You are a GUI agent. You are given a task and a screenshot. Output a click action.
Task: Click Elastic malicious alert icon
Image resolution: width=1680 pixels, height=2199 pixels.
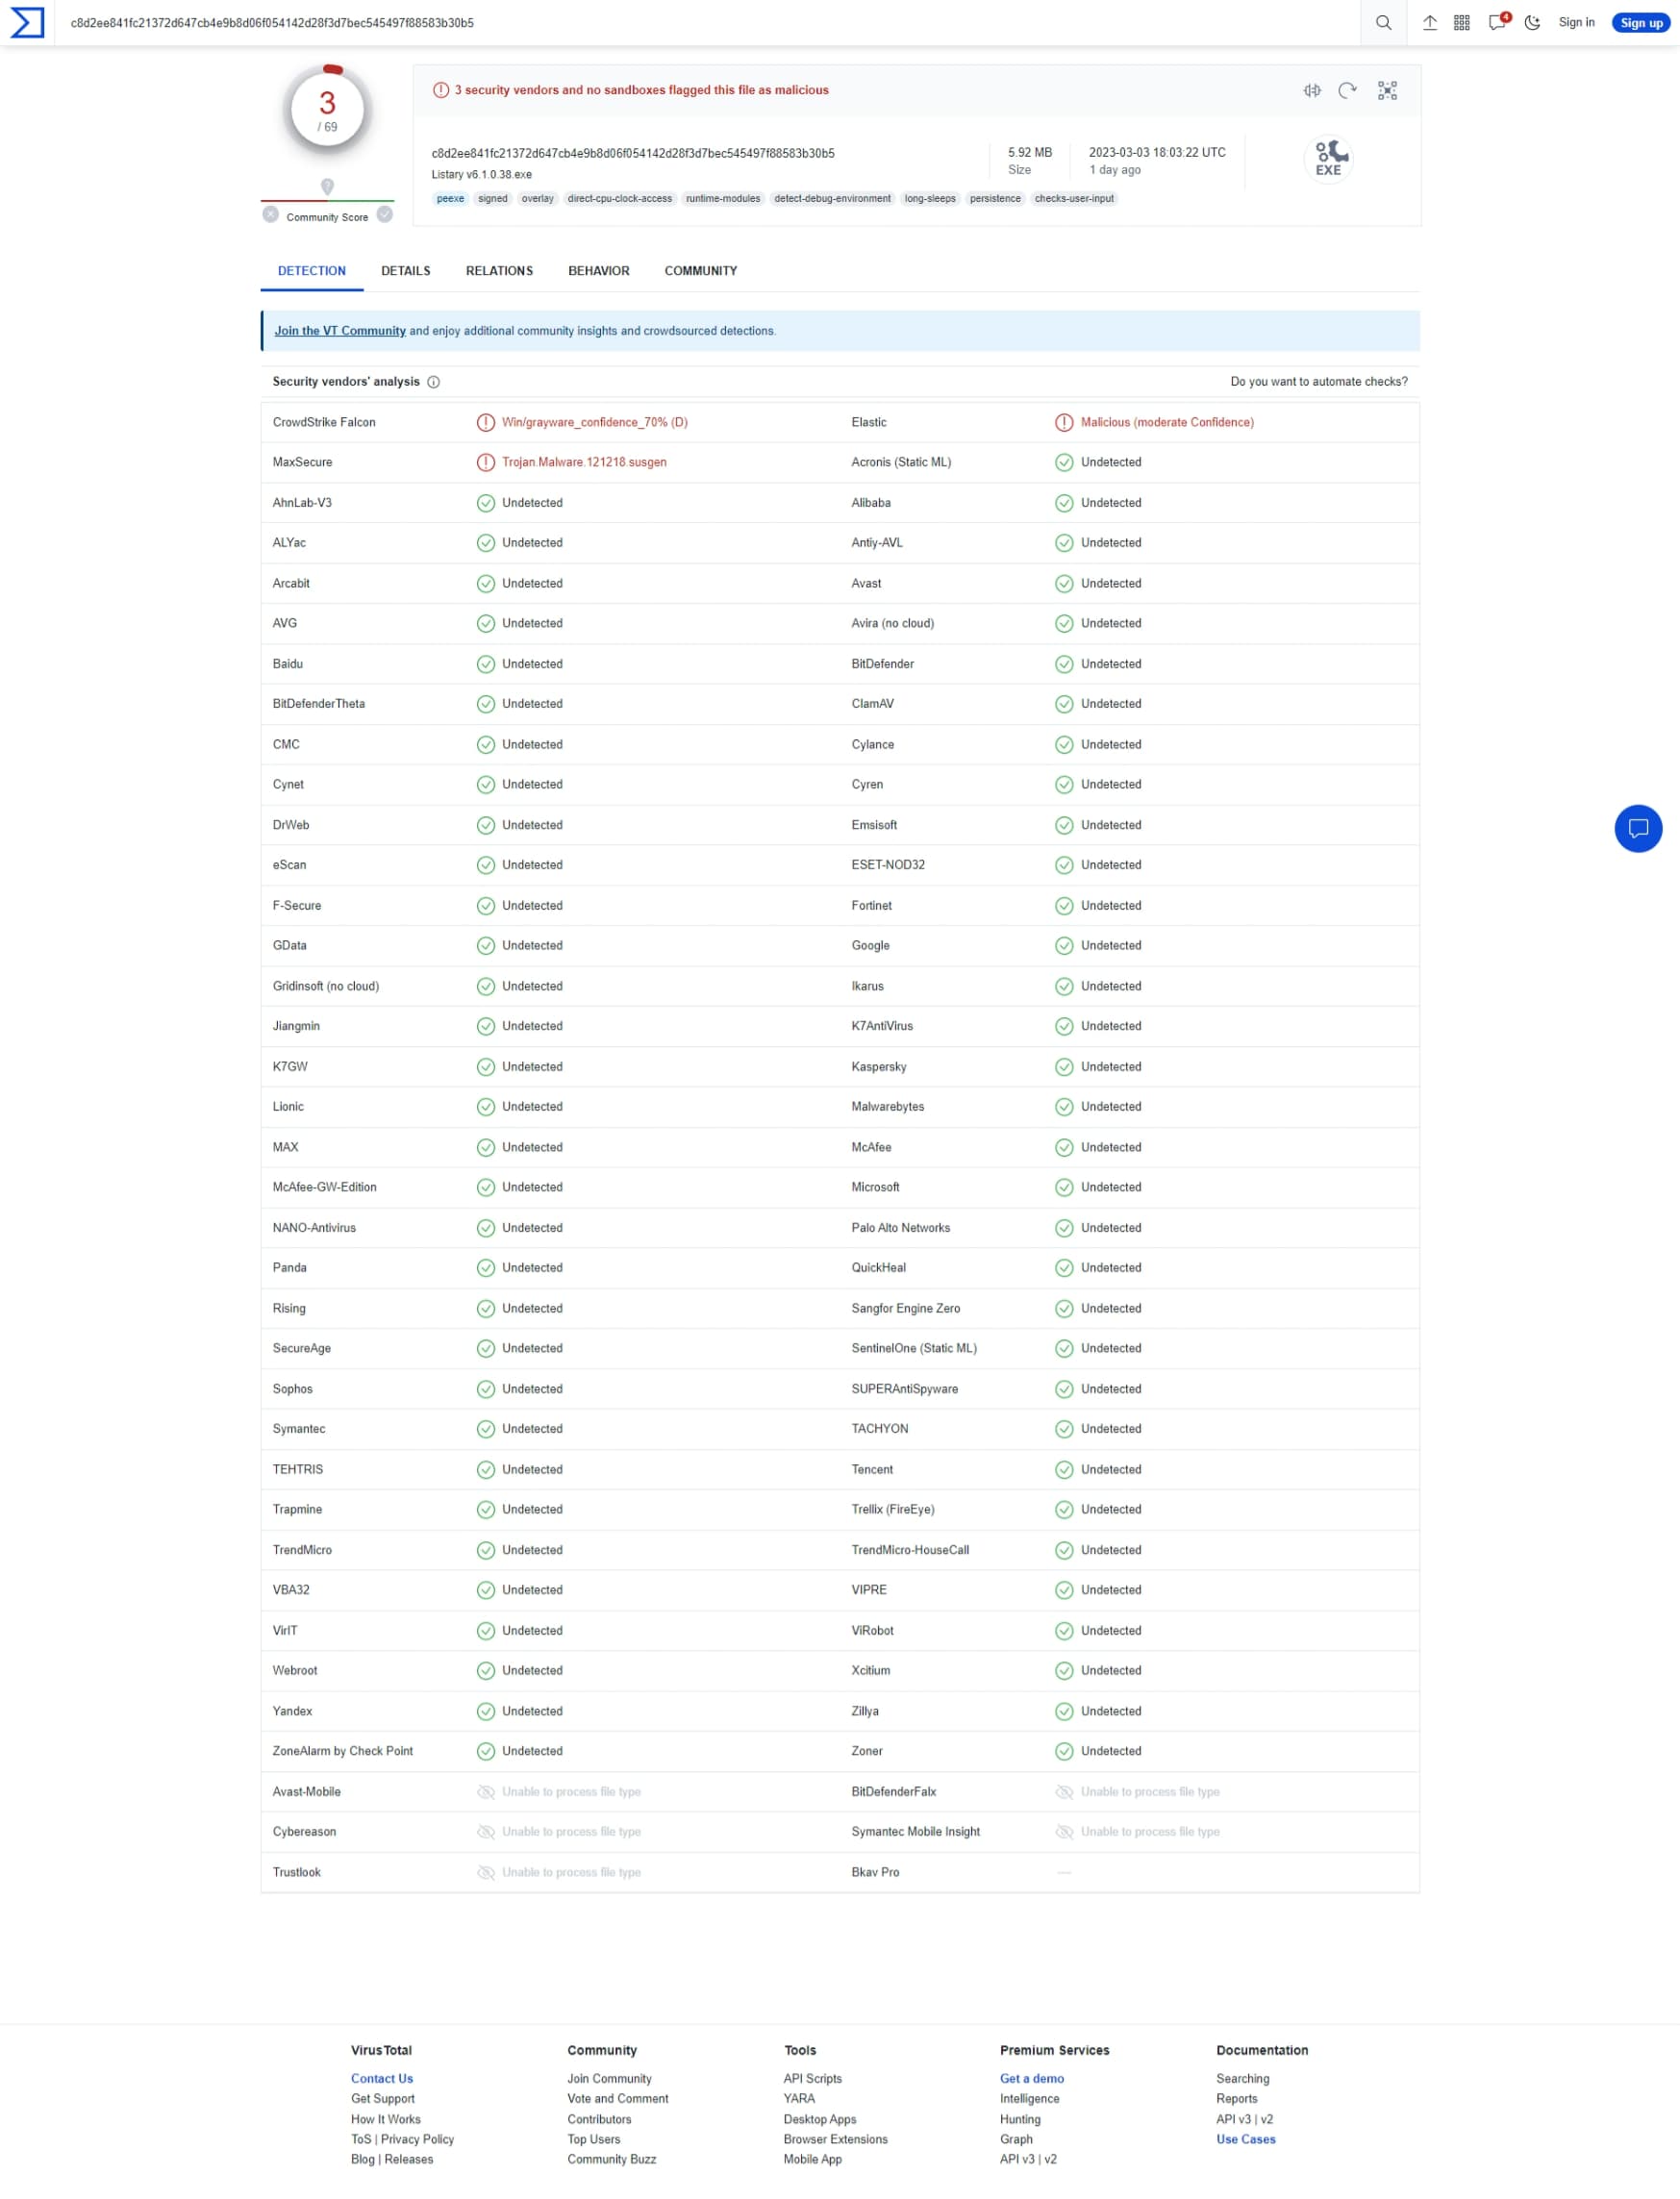pos(1064,423)
